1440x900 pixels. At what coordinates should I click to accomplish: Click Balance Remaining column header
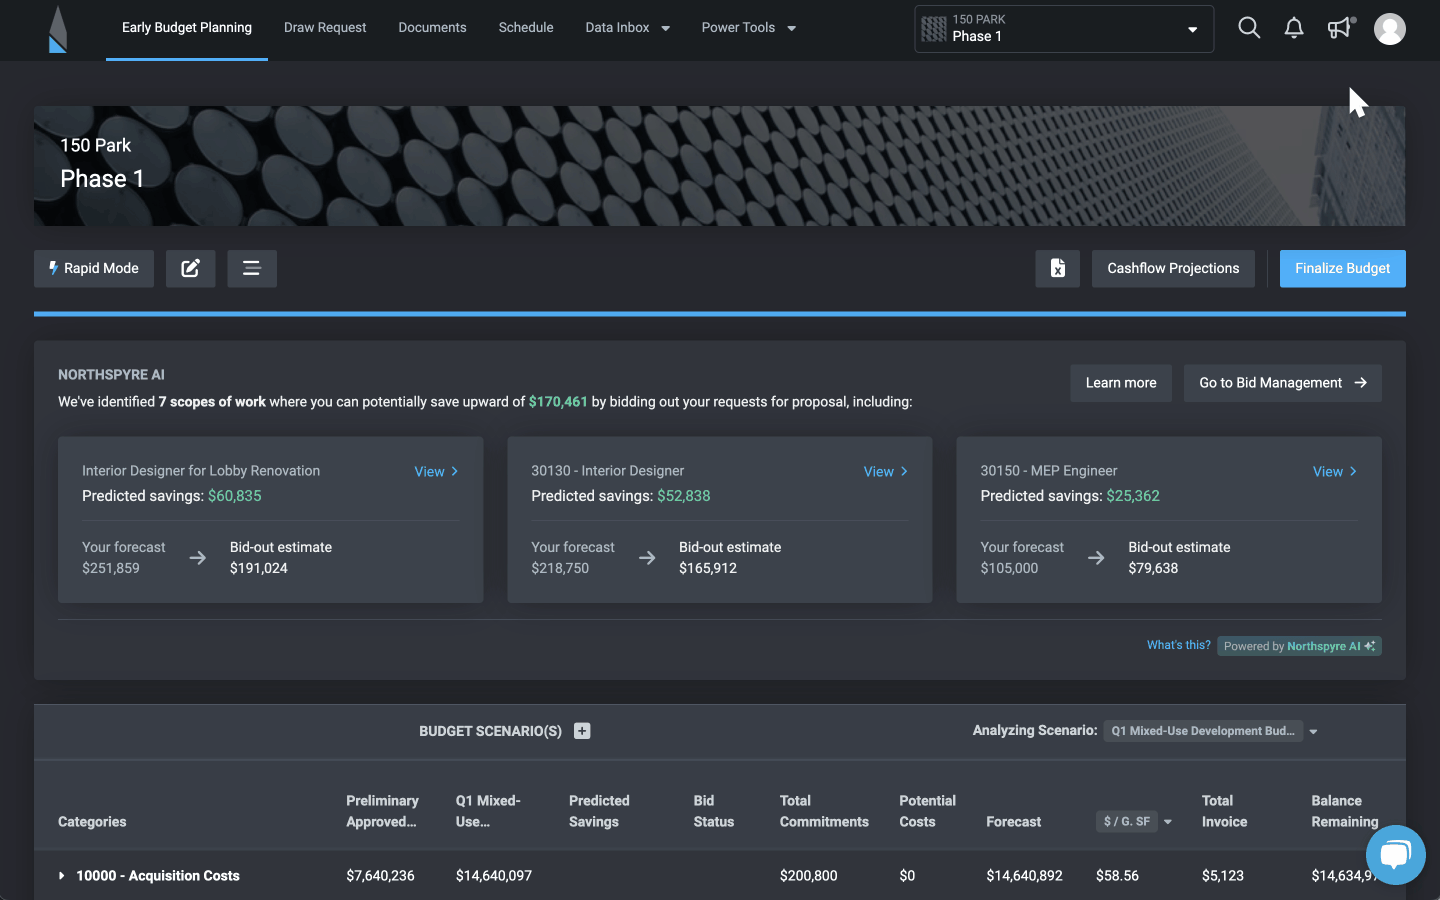(1345, 811)
